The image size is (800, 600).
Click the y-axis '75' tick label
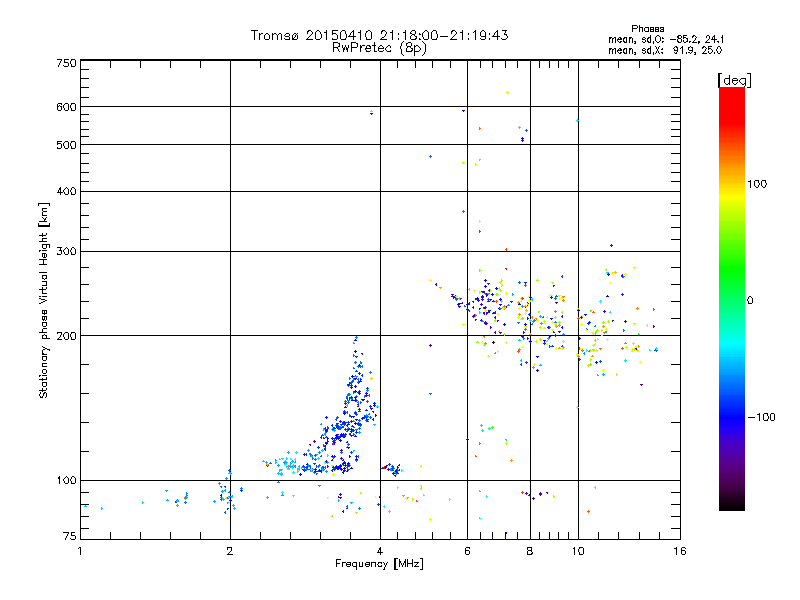70,536
